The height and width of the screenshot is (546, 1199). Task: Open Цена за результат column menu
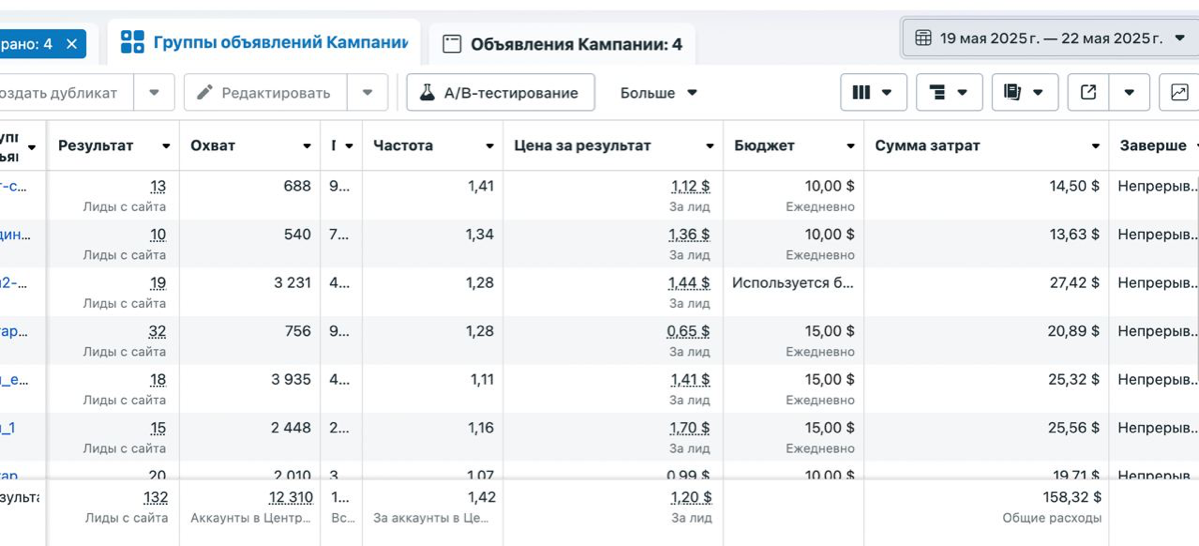coord(710,146)
